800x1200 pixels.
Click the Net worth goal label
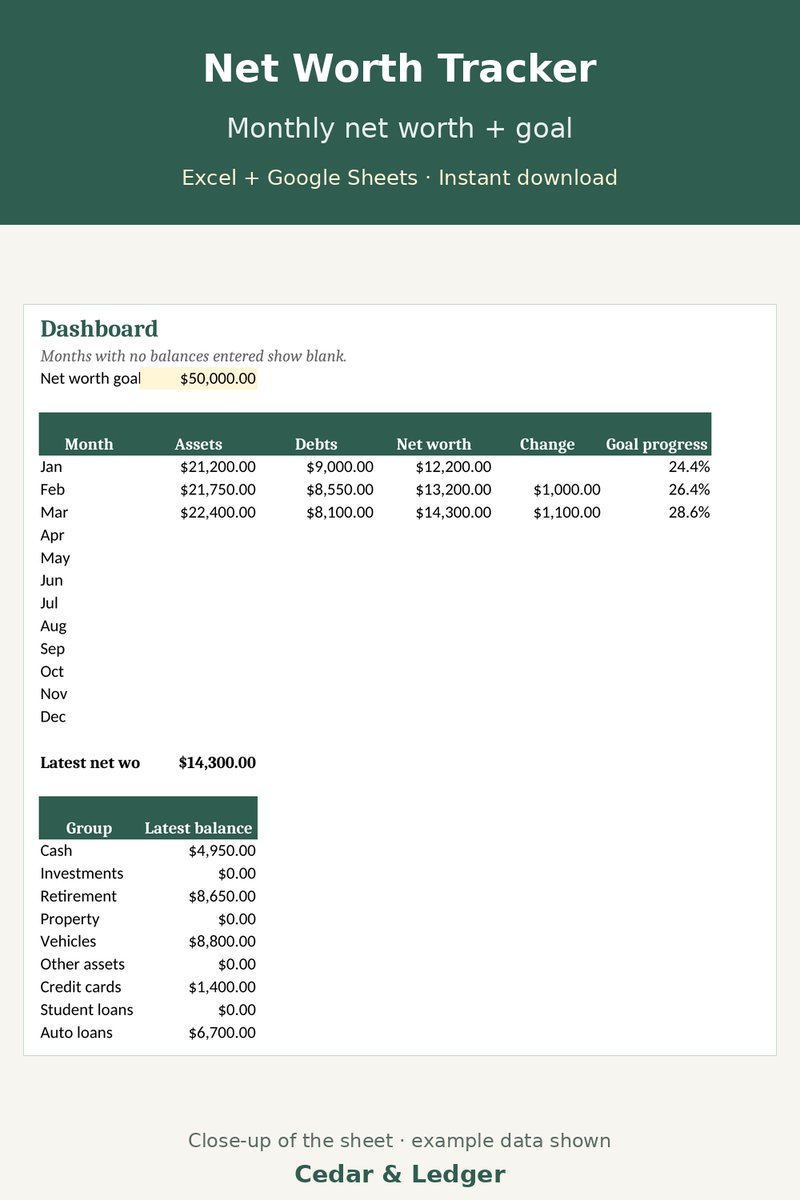pyautogui.click(x=90, y=378)
